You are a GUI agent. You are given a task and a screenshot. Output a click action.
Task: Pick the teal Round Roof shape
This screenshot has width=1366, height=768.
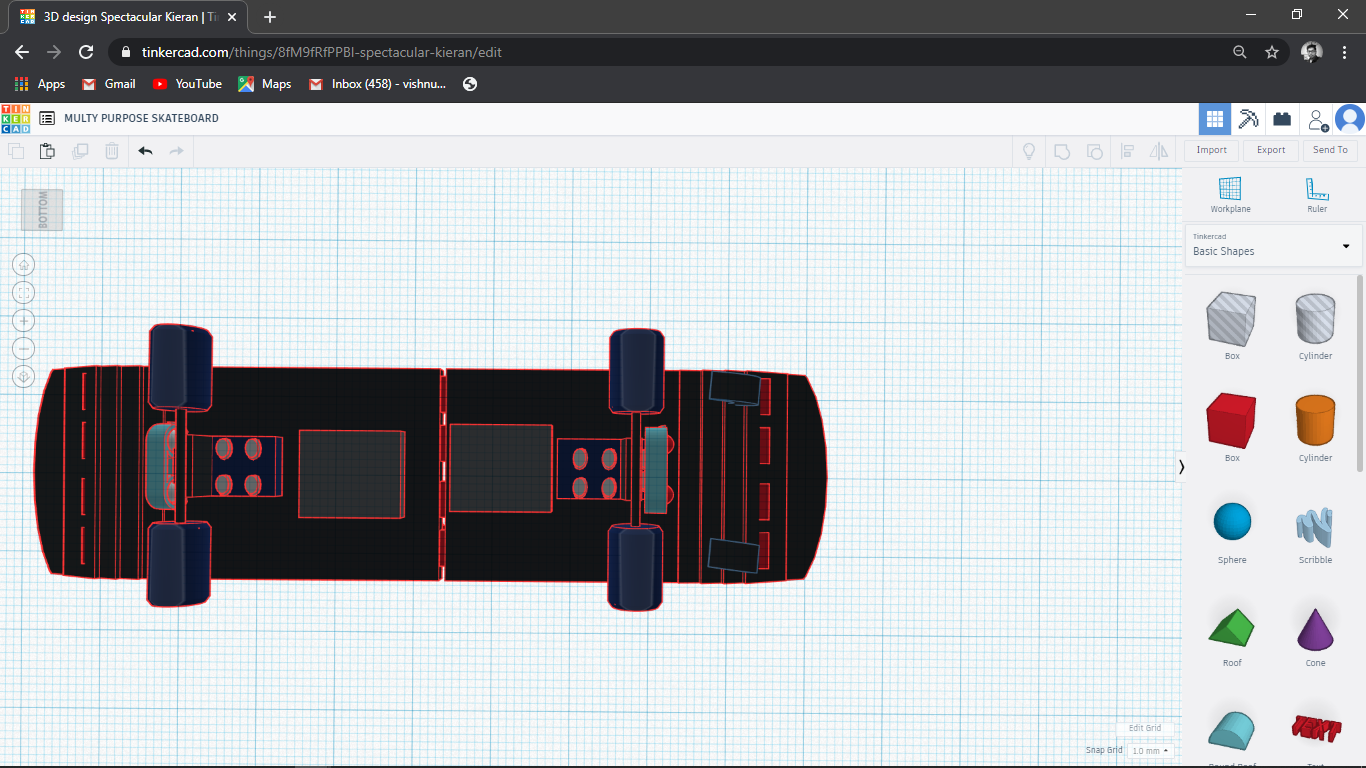1232,730
